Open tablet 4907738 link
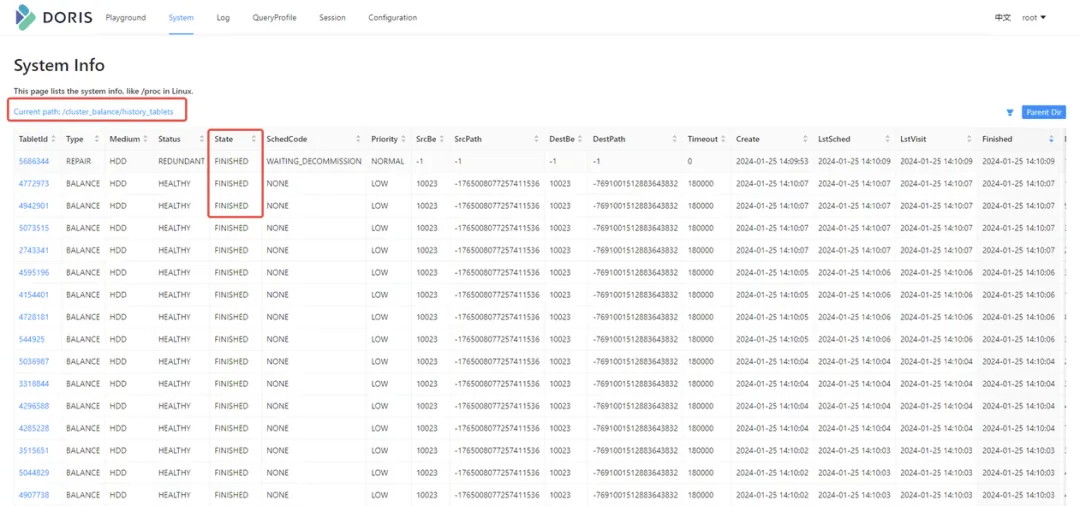Viewport: 1080px width, 506px height. 34,495
